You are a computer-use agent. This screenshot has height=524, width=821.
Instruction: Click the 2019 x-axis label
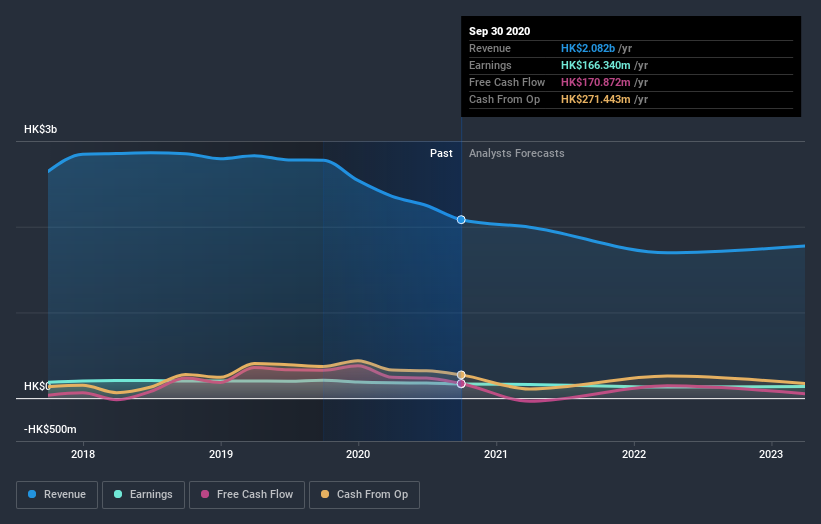point(221,454)
